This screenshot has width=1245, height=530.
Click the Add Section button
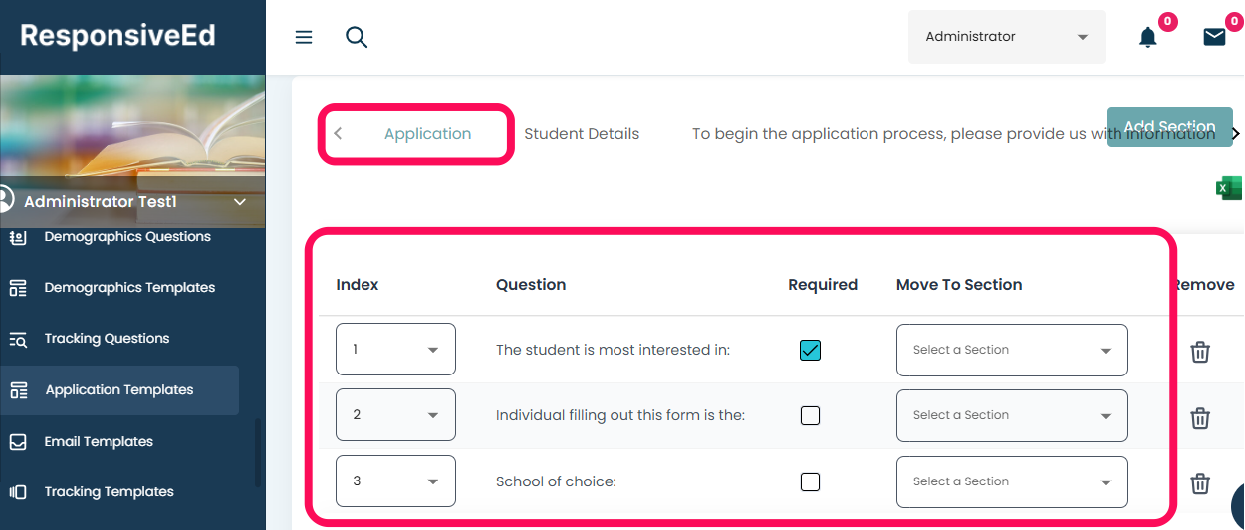point(1169,127)
